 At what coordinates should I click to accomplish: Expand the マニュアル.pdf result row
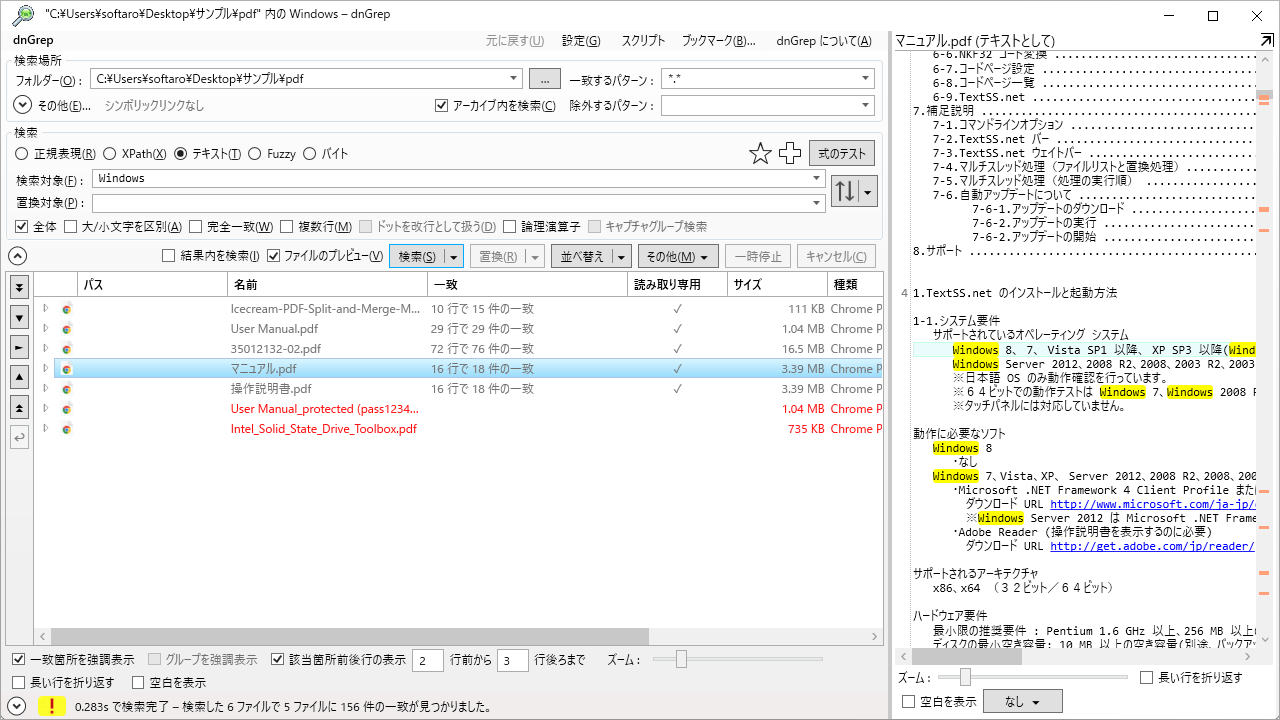point(45,369)
